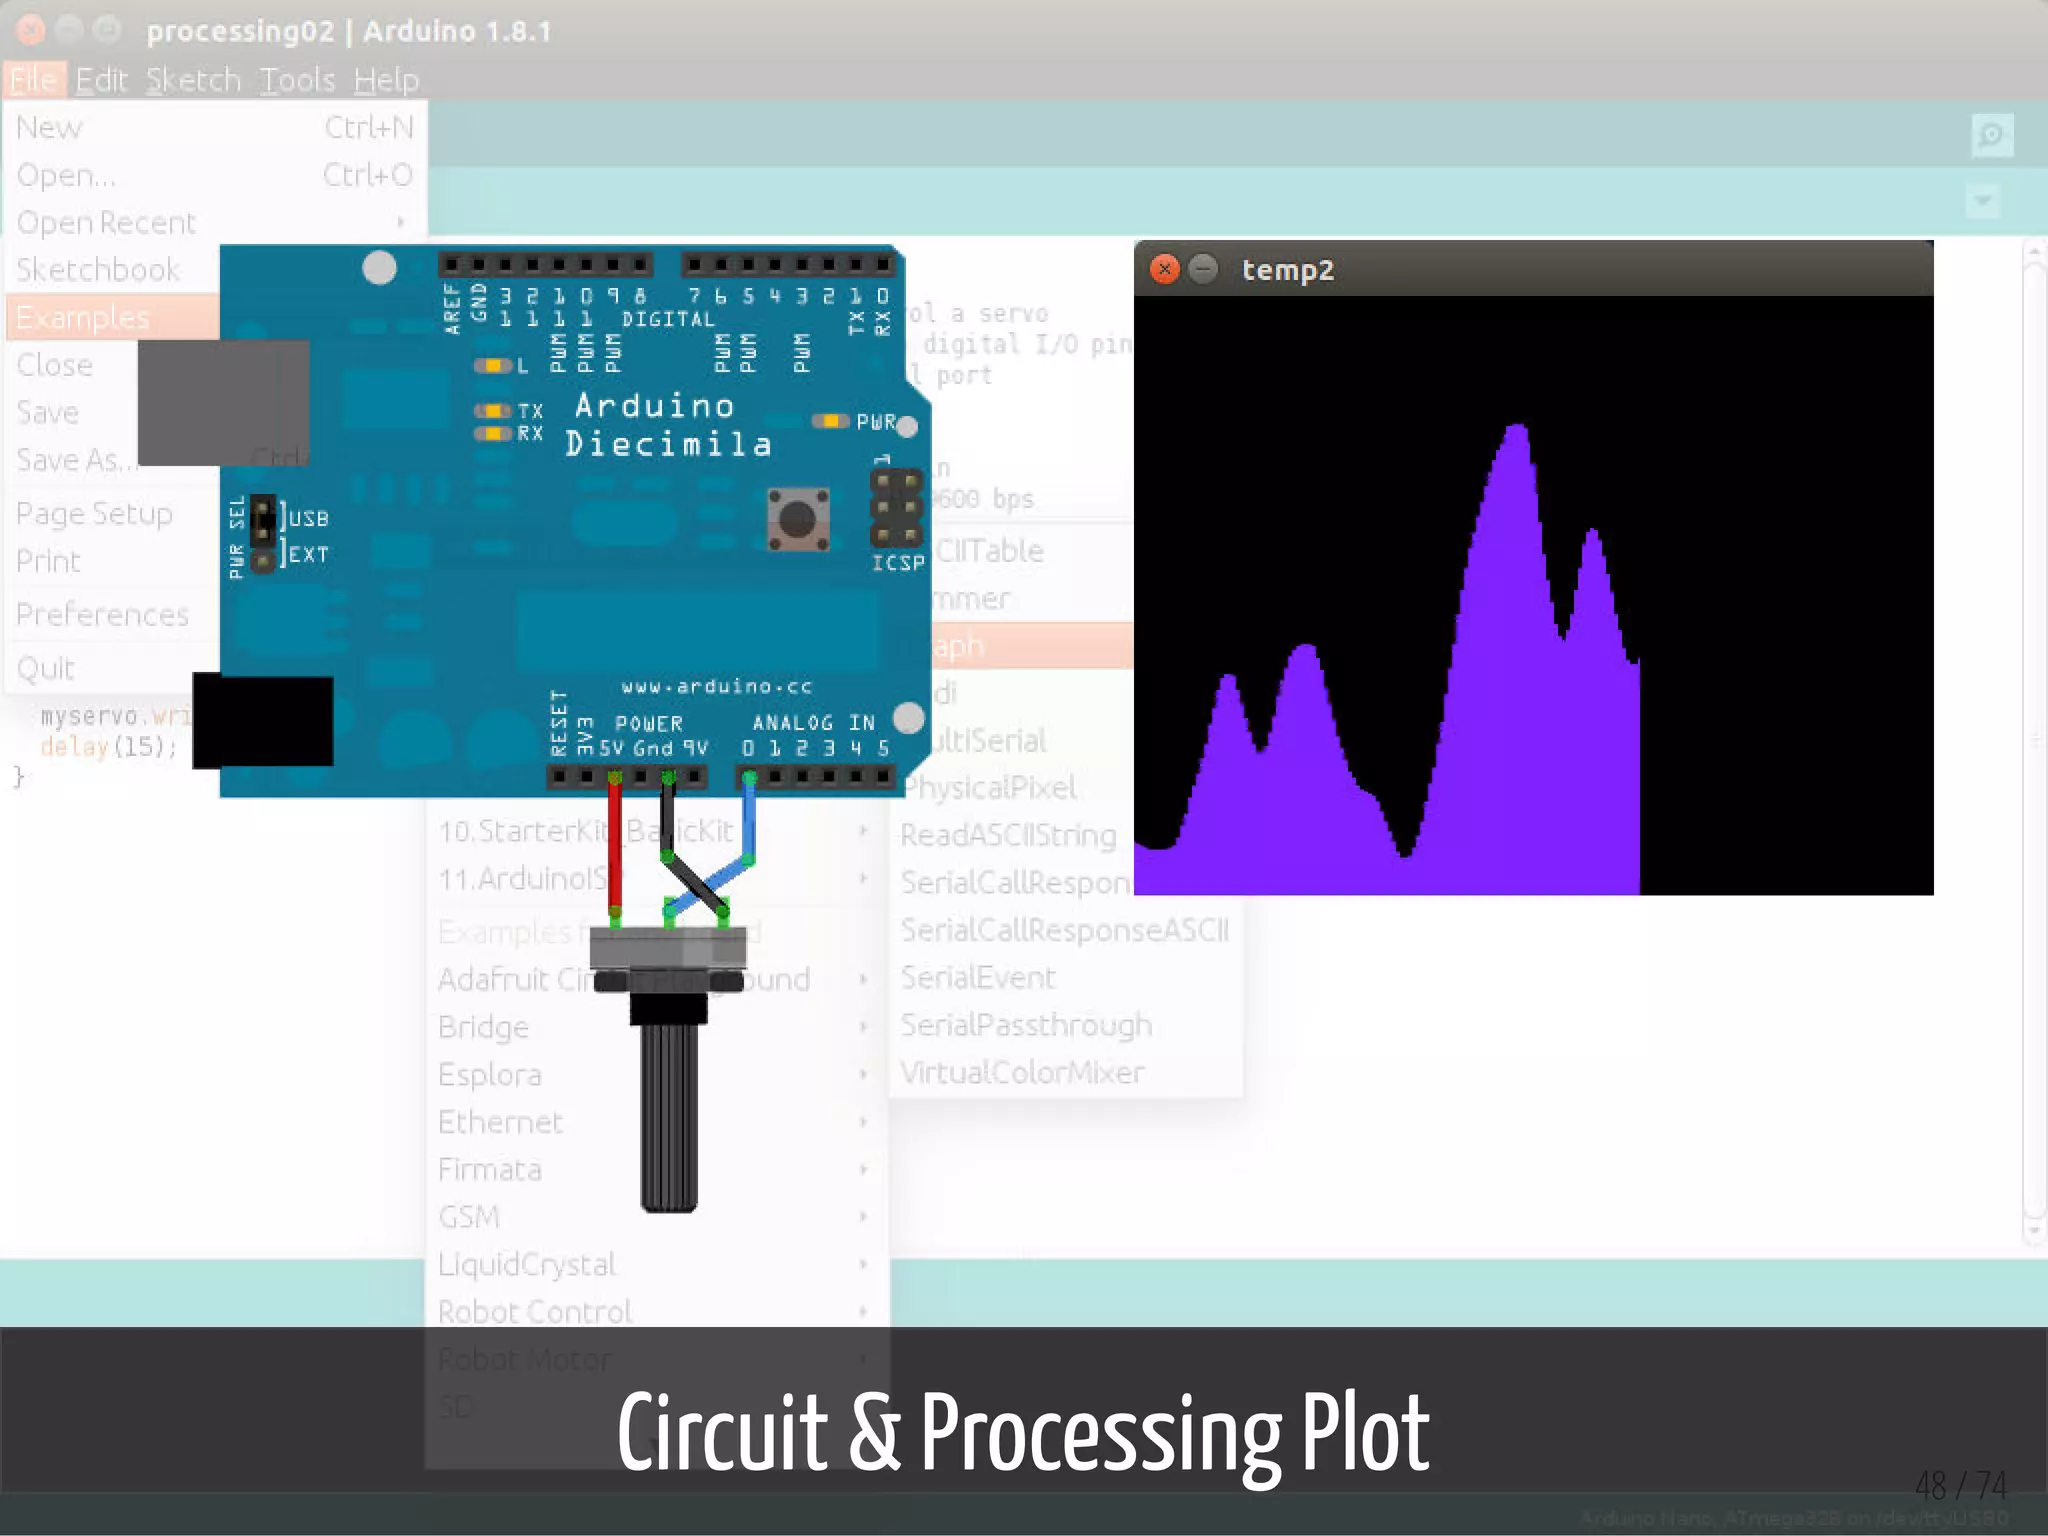Click the potentiometer knob shaft
Image resolution: width=2048 pixels, height=1536 pixels.
668,1115
